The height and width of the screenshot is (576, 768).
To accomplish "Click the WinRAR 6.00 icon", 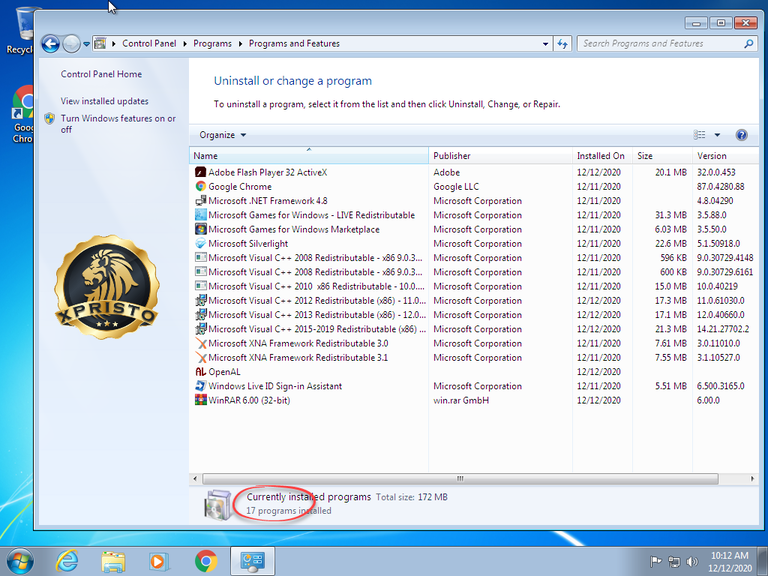I will click(200, 400).
